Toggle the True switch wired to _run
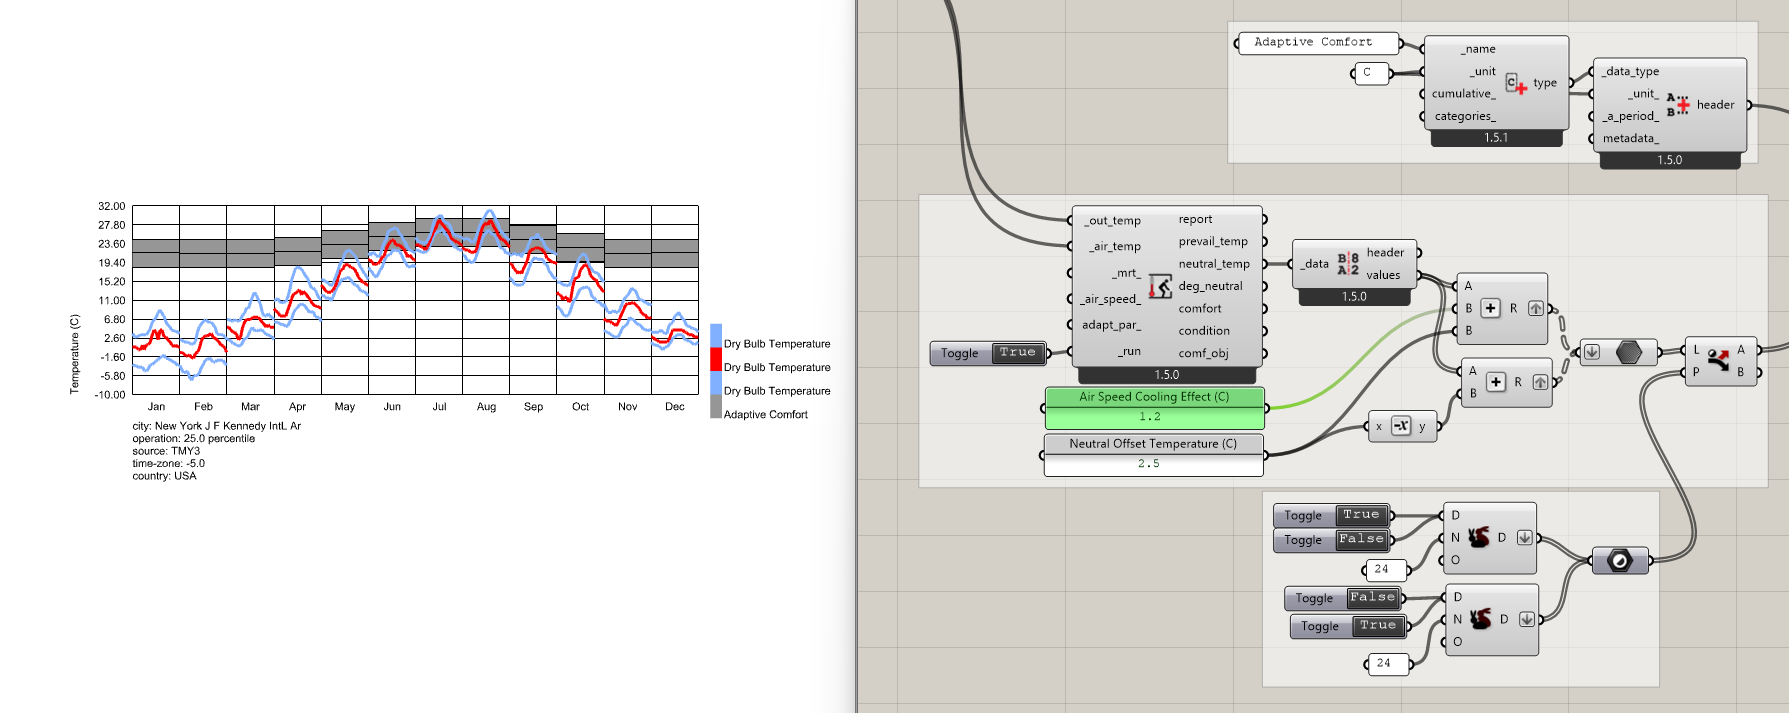This screenshot has height=713, width=1789. click(x=1017, y=353)
